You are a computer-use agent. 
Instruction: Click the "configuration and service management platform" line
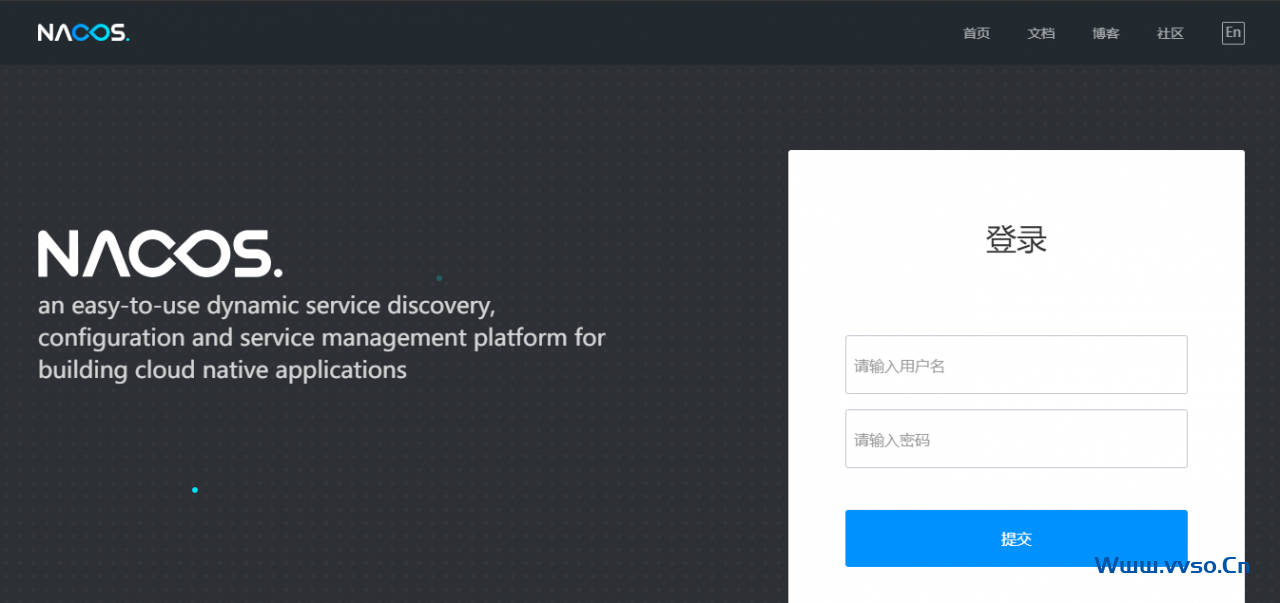321,337
